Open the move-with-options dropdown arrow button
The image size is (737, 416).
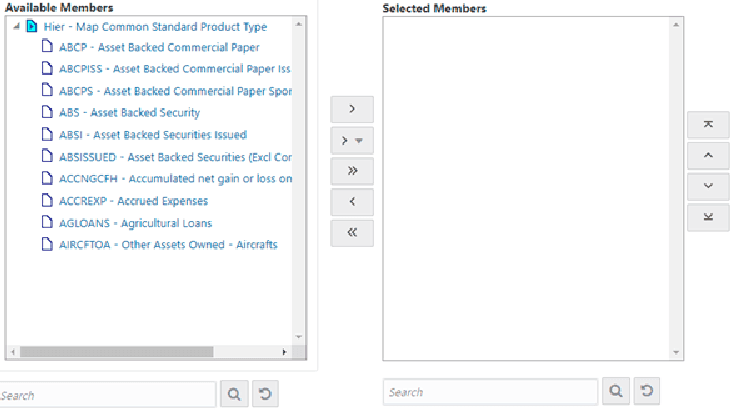[x=352, y=141]
